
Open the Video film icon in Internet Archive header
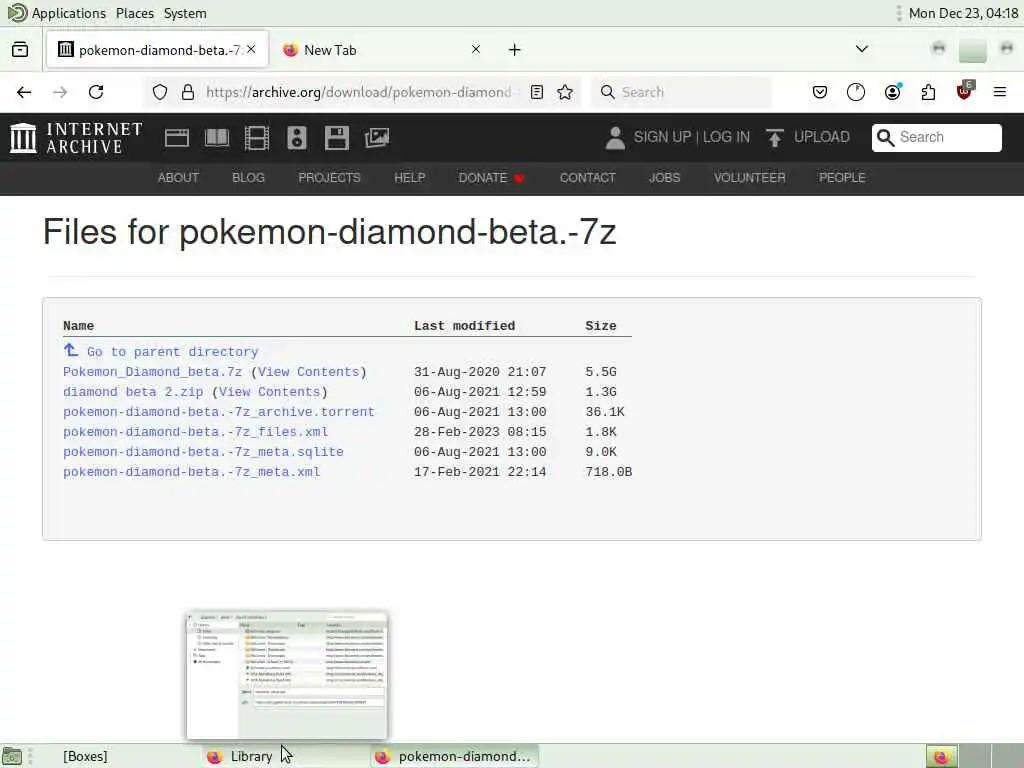(x=257, y=138)
